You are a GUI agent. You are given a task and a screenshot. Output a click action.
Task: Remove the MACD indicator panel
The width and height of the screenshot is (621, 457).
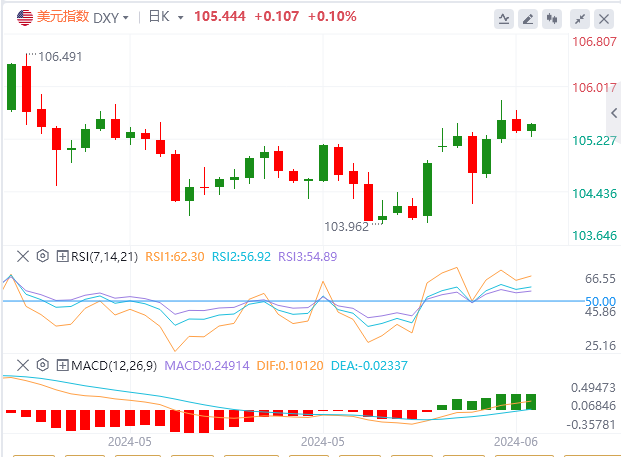[23, 365]
